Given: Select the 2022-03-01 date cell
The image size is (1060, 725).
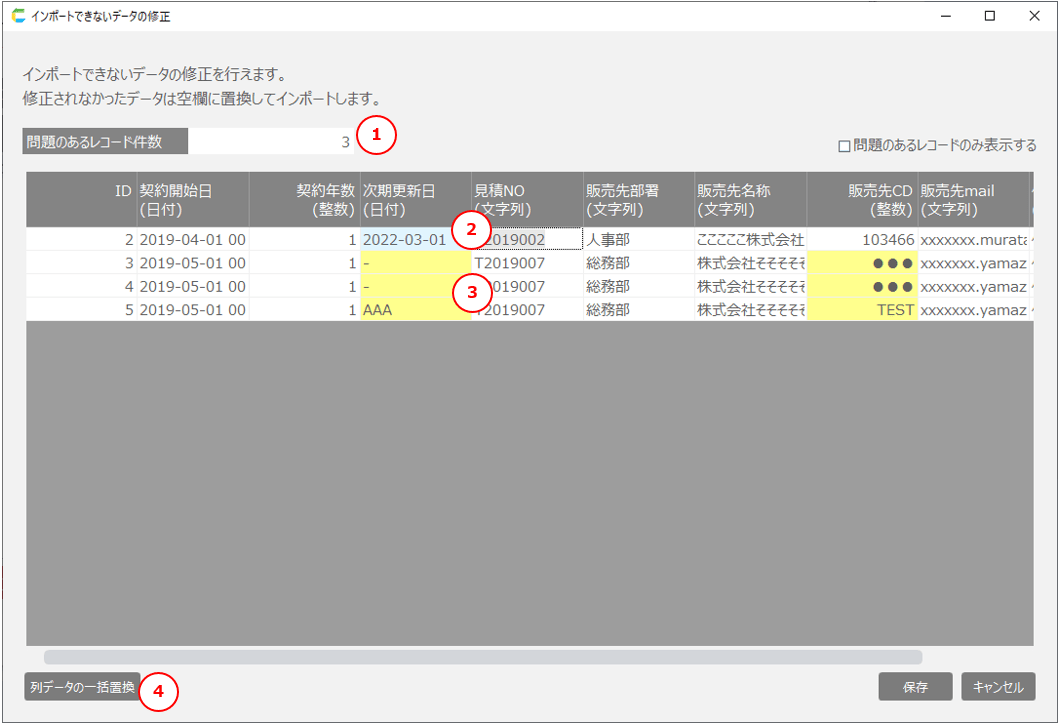Looking at the screenshot, I should click(405, 240).
